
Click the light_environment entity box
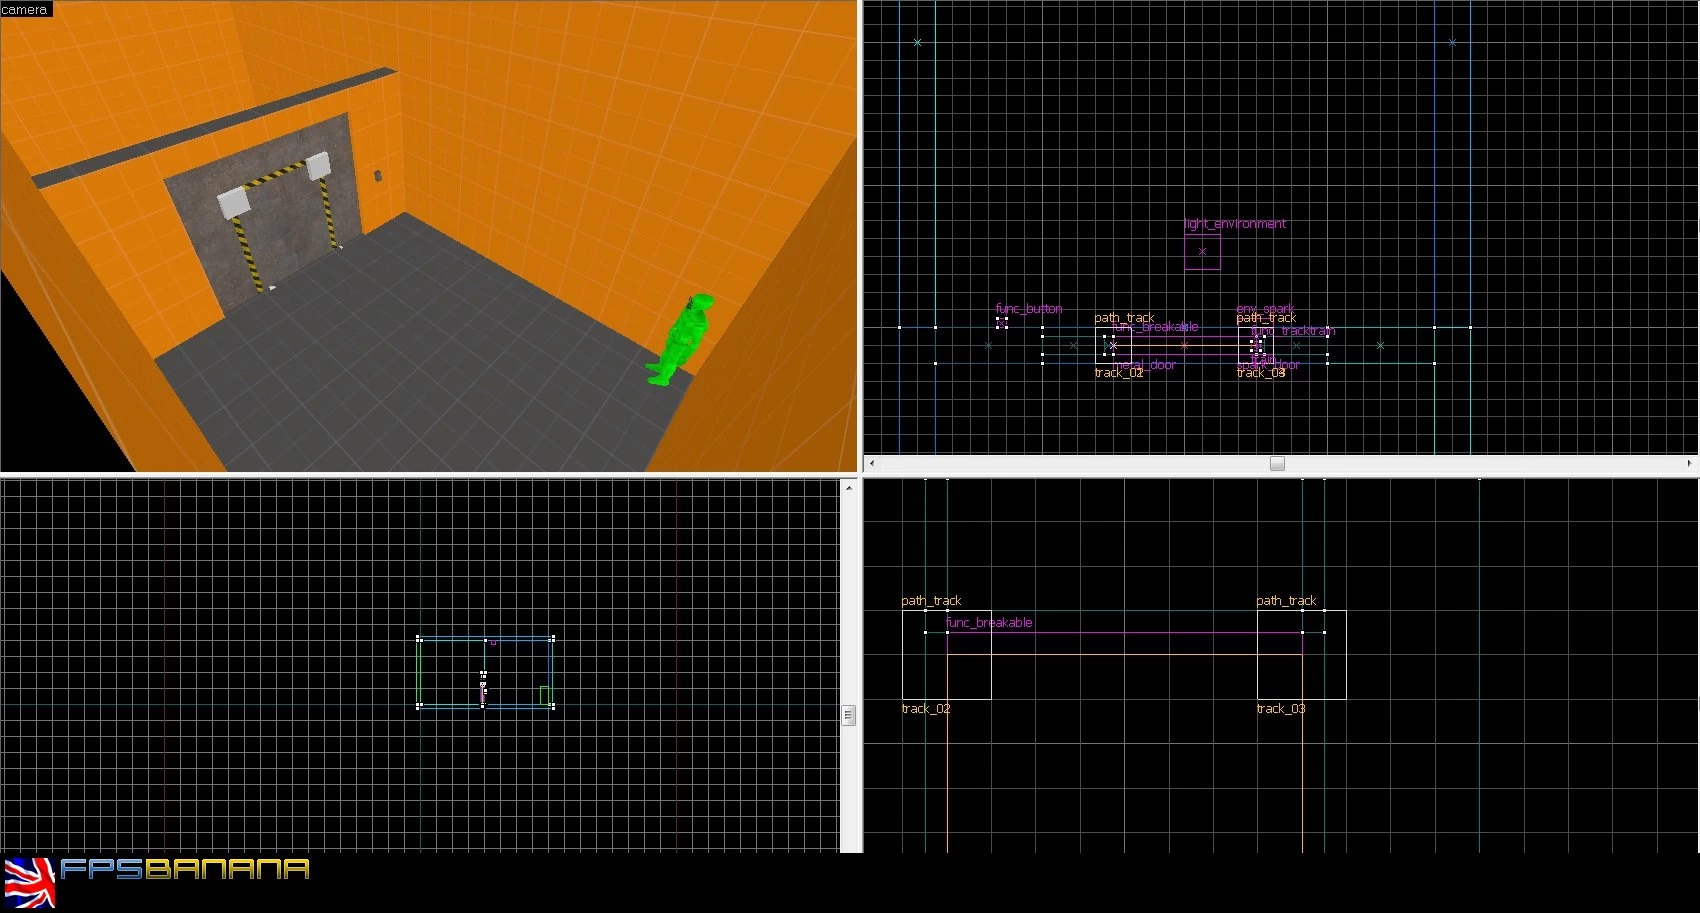pos(1202,252)
